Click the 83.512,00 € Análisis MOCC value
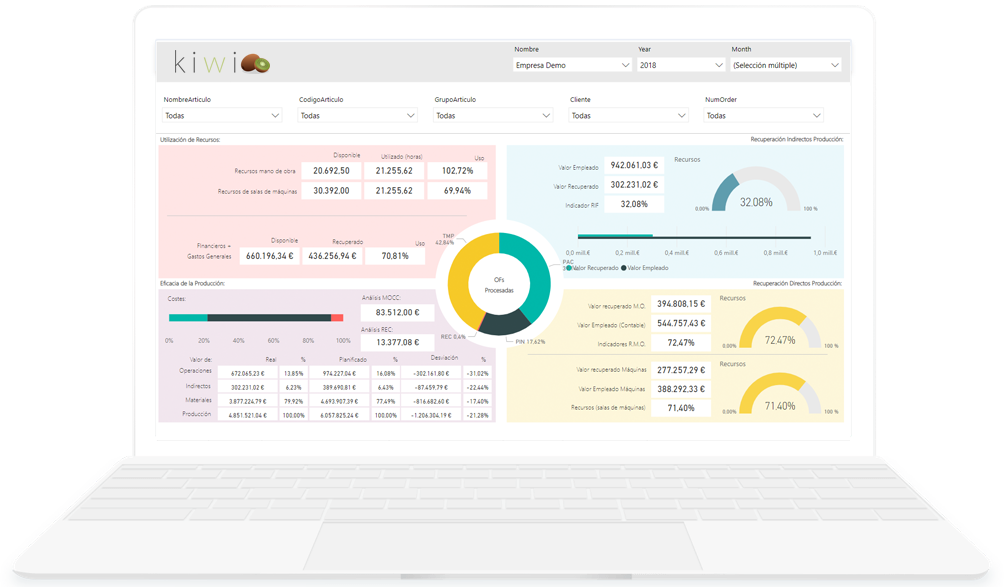 [398, 312]
